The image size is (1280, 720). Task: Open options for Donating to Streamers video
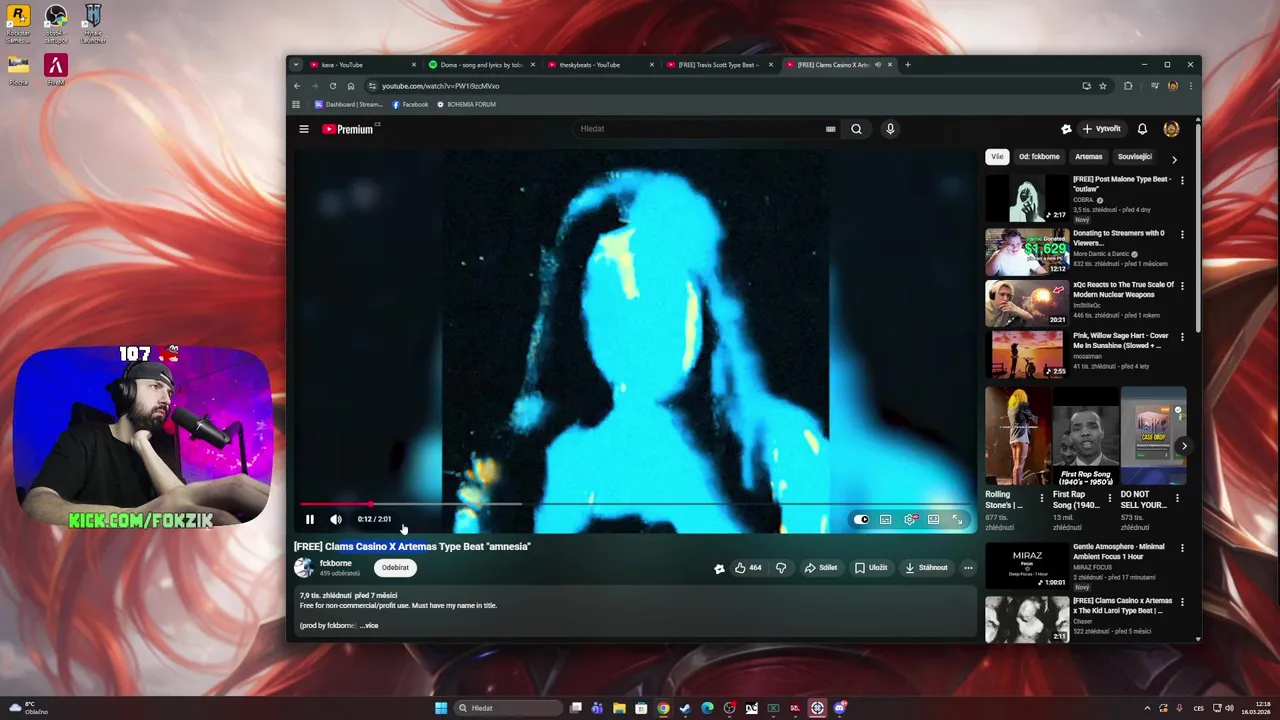1182,235
